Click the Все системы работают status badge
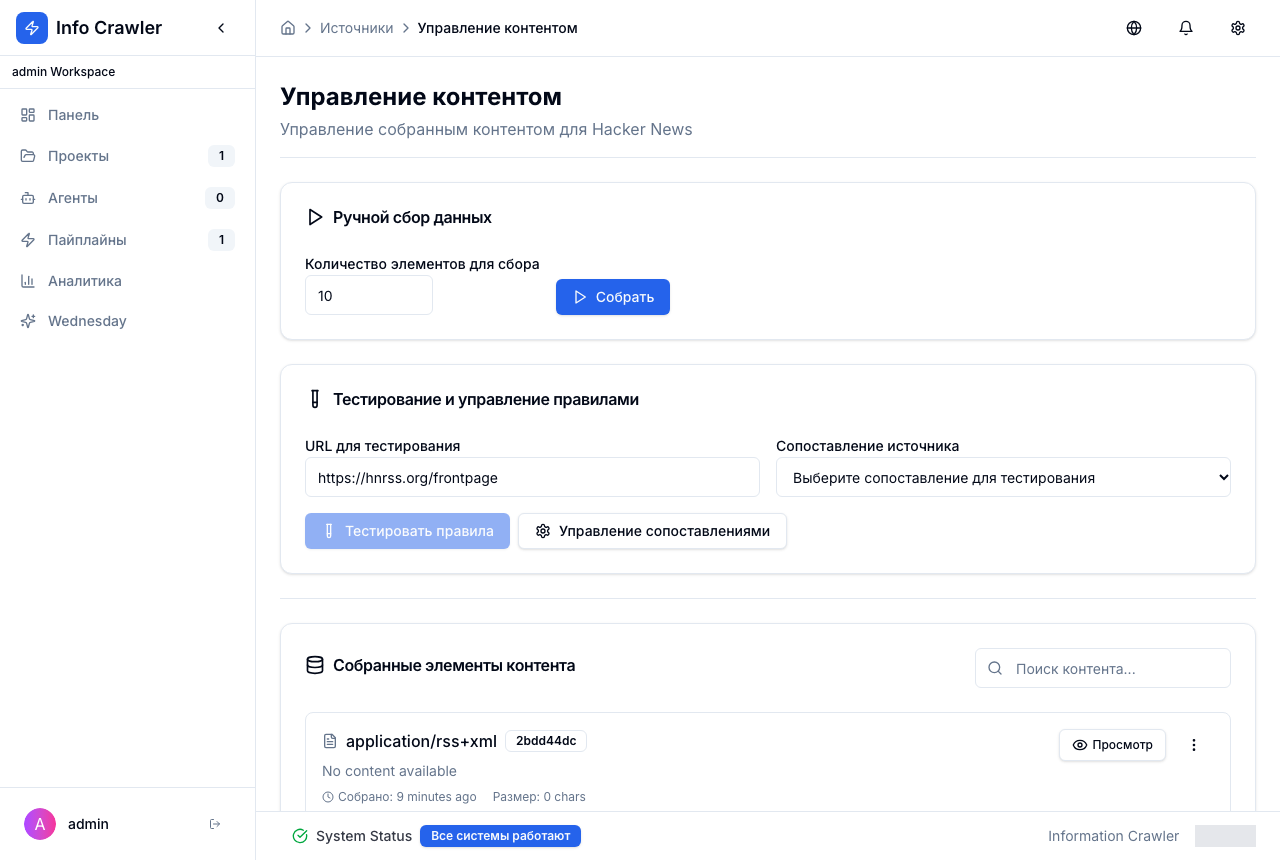 tap(500, 836)
